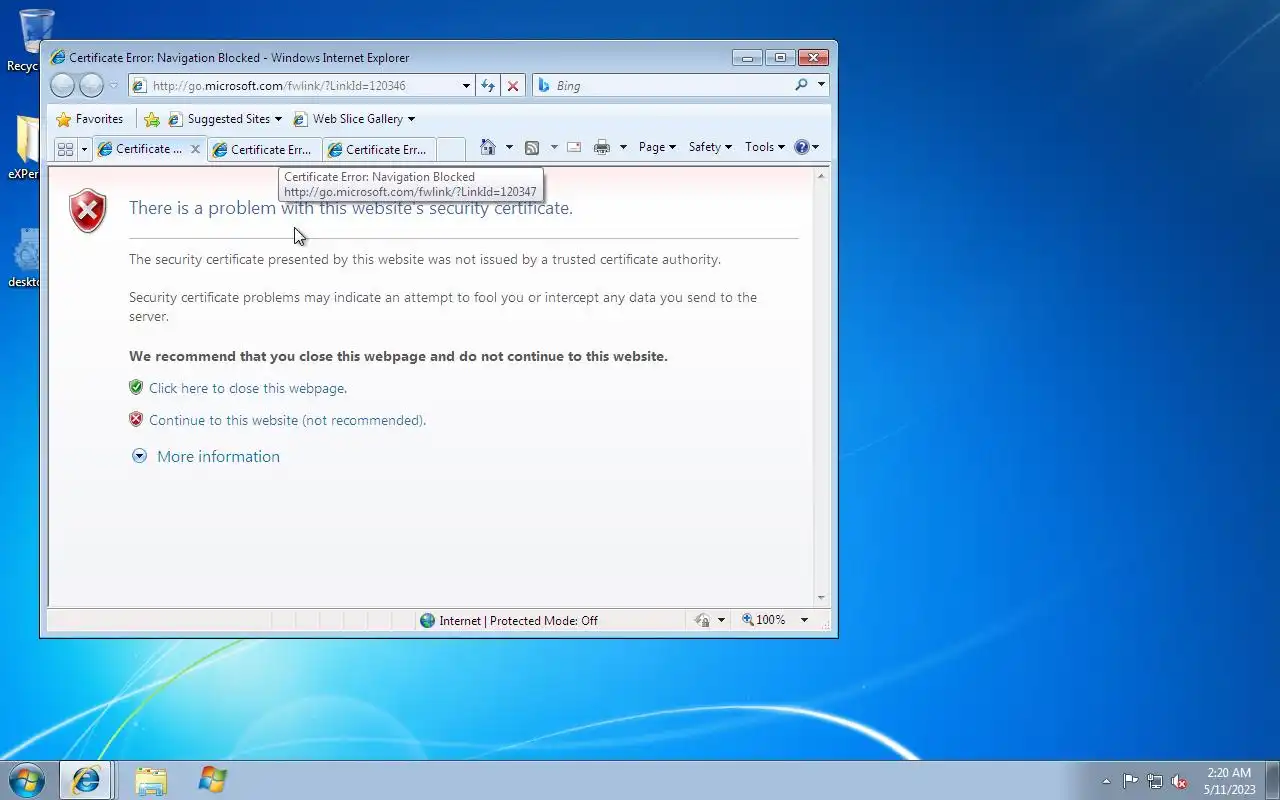The image size is (1280, 800).
Task: Switch to the third Certificate Error tab
Action: pyautogui.click(x=380, y=150)
